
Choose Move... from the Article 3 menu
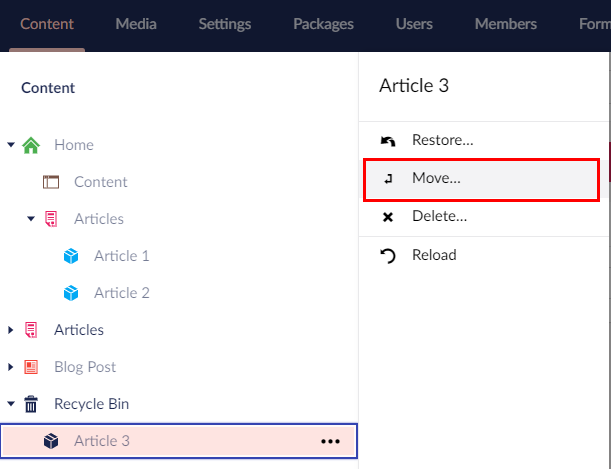pos(481,180)
